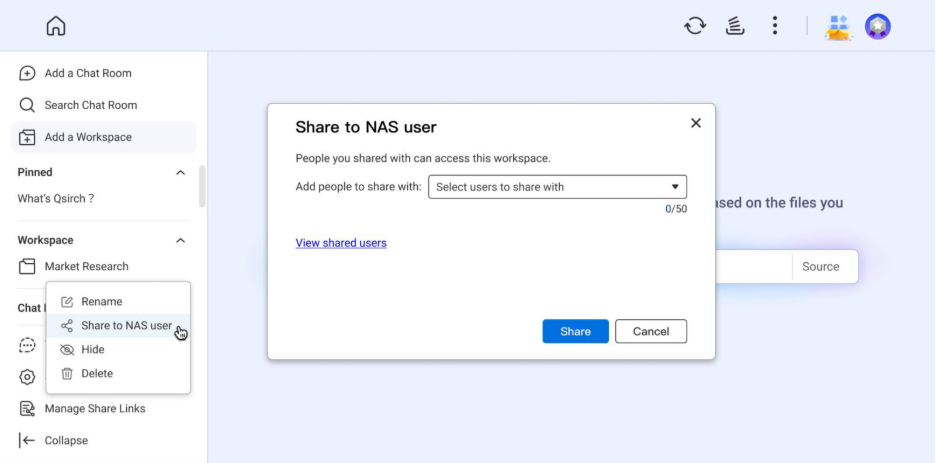This screenshot has width=936, height=463.
Task: Select Search Chat Room in sidebar
Action: [x=90, y=105]
